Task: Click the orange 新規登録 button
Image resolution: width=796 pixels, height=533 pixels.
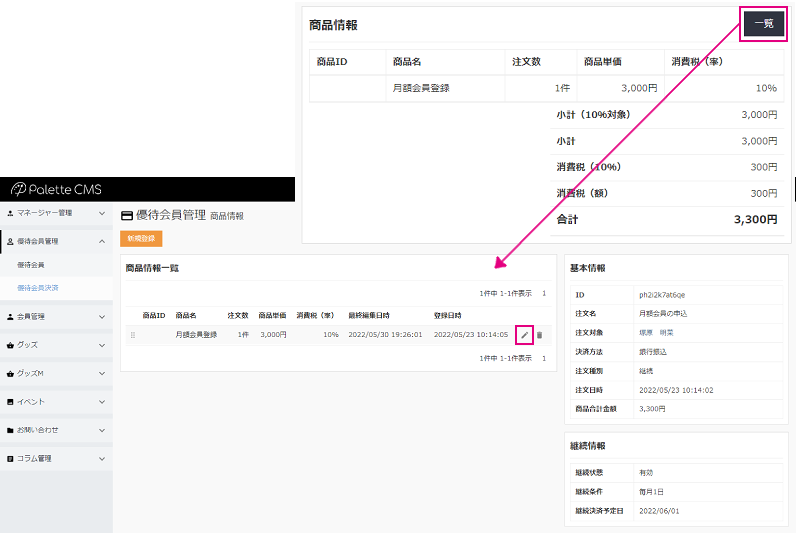Action: pos(141,239)
